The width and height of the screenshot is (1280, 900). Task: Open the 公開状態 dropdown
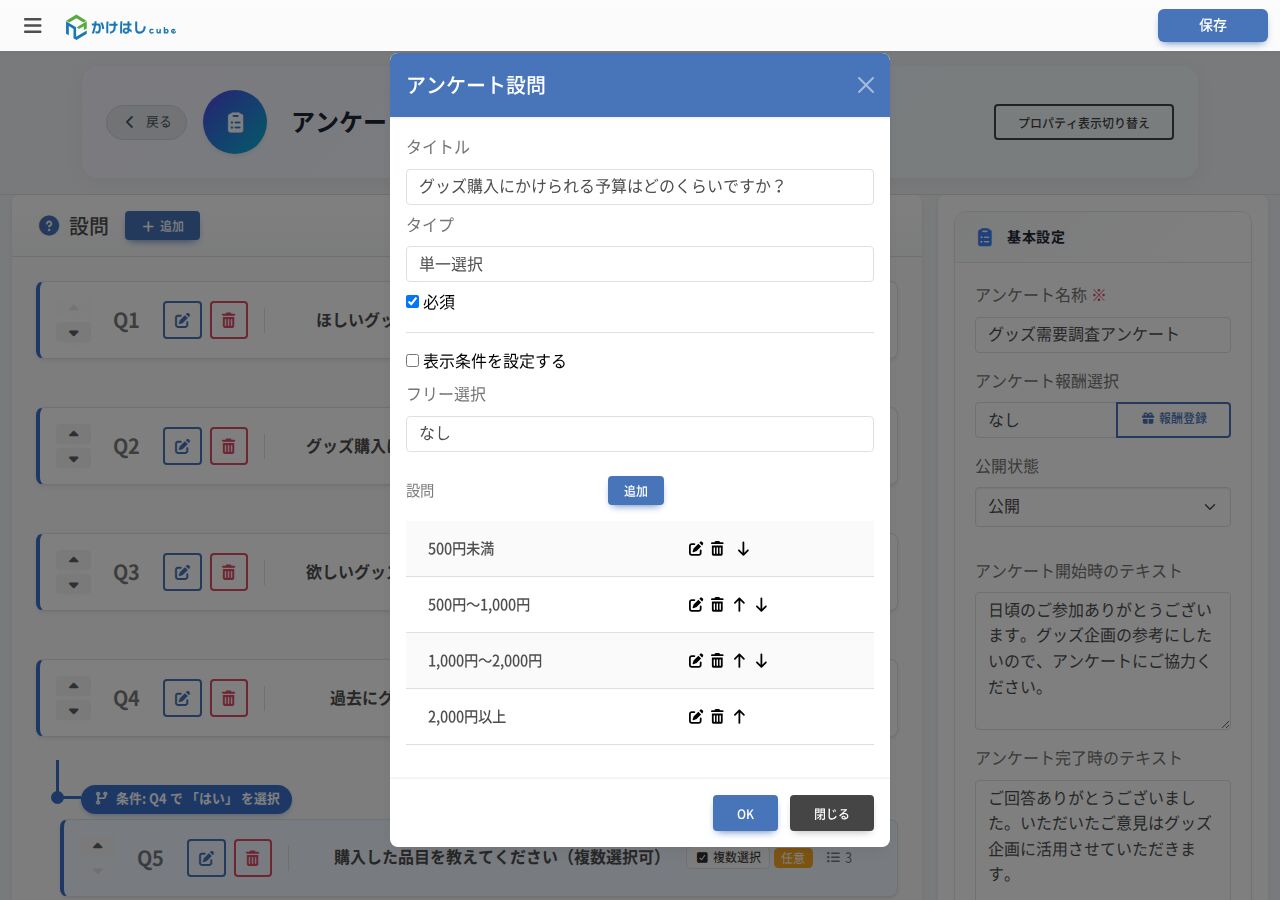tap(1103, 507)
